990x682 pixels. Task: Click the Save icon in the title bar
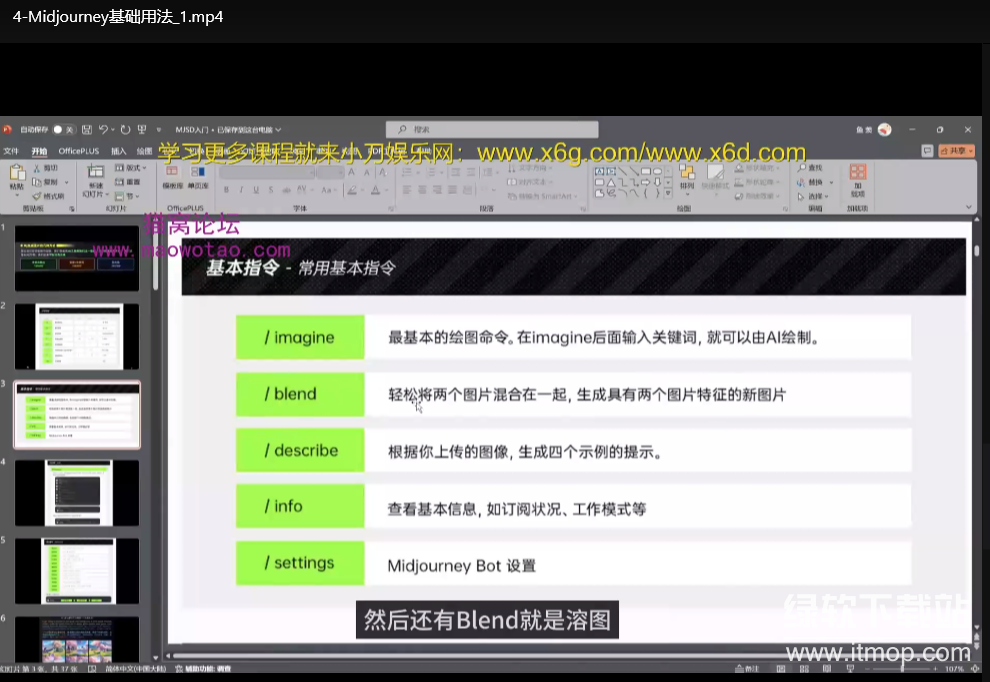(x=87, y=129)
